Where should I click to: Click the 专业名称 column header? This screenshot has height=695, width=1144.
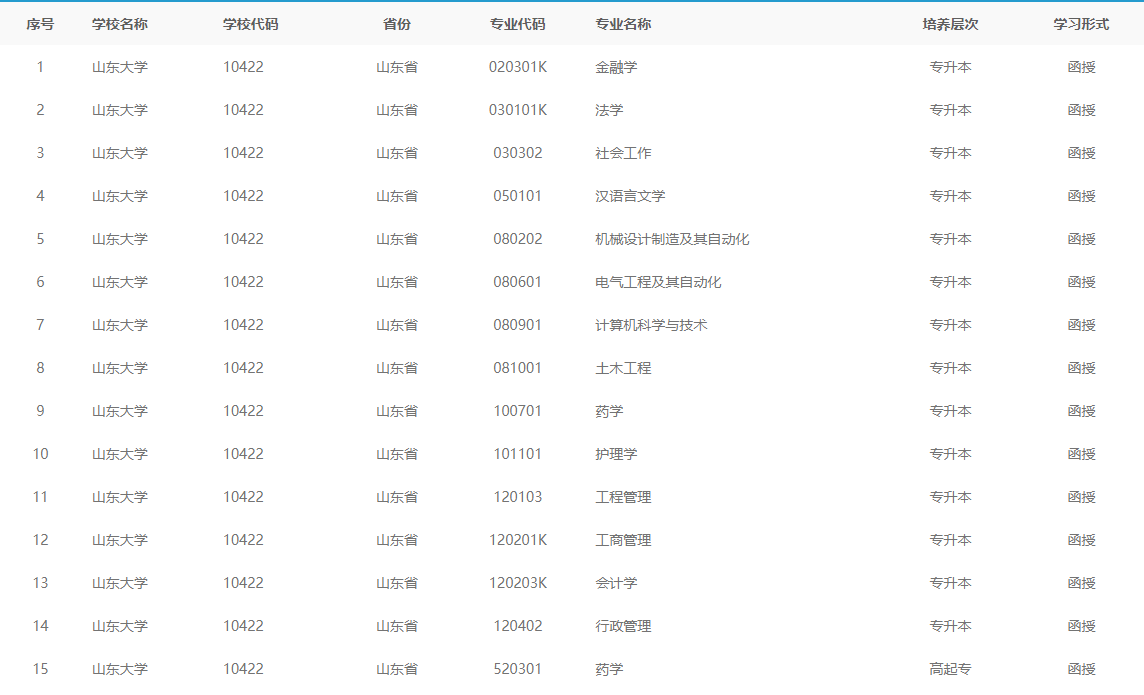coord(623,24)
